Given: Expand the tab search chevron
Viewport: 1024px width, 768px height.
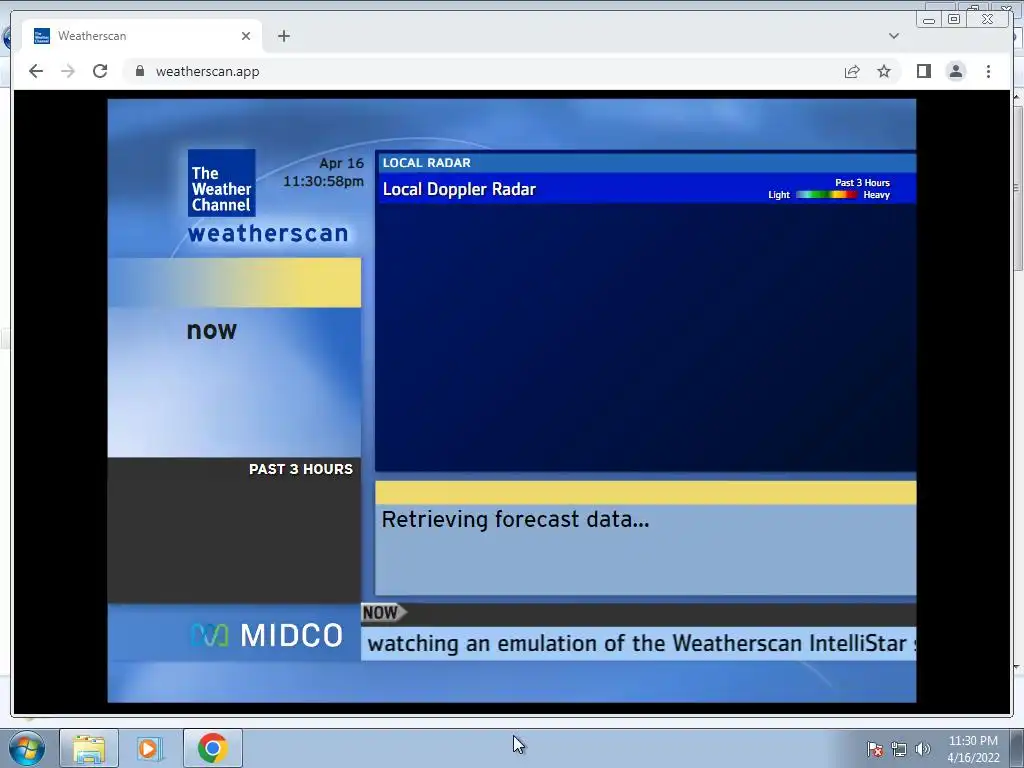Looking at the screenshot, I should (893, 36).
